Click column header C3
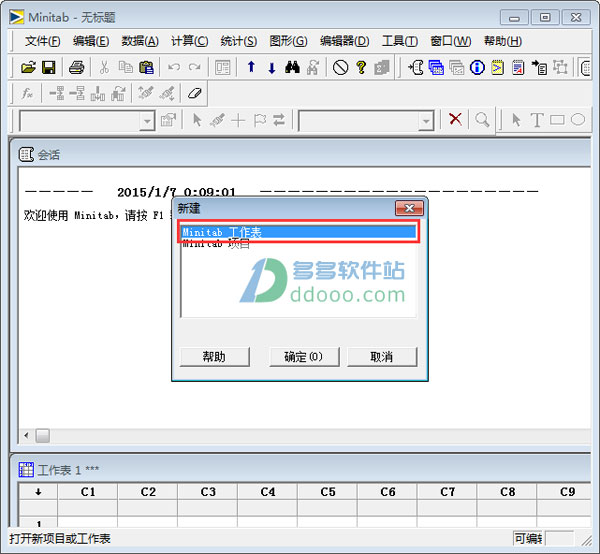600x554 pixels. [208, 492]
